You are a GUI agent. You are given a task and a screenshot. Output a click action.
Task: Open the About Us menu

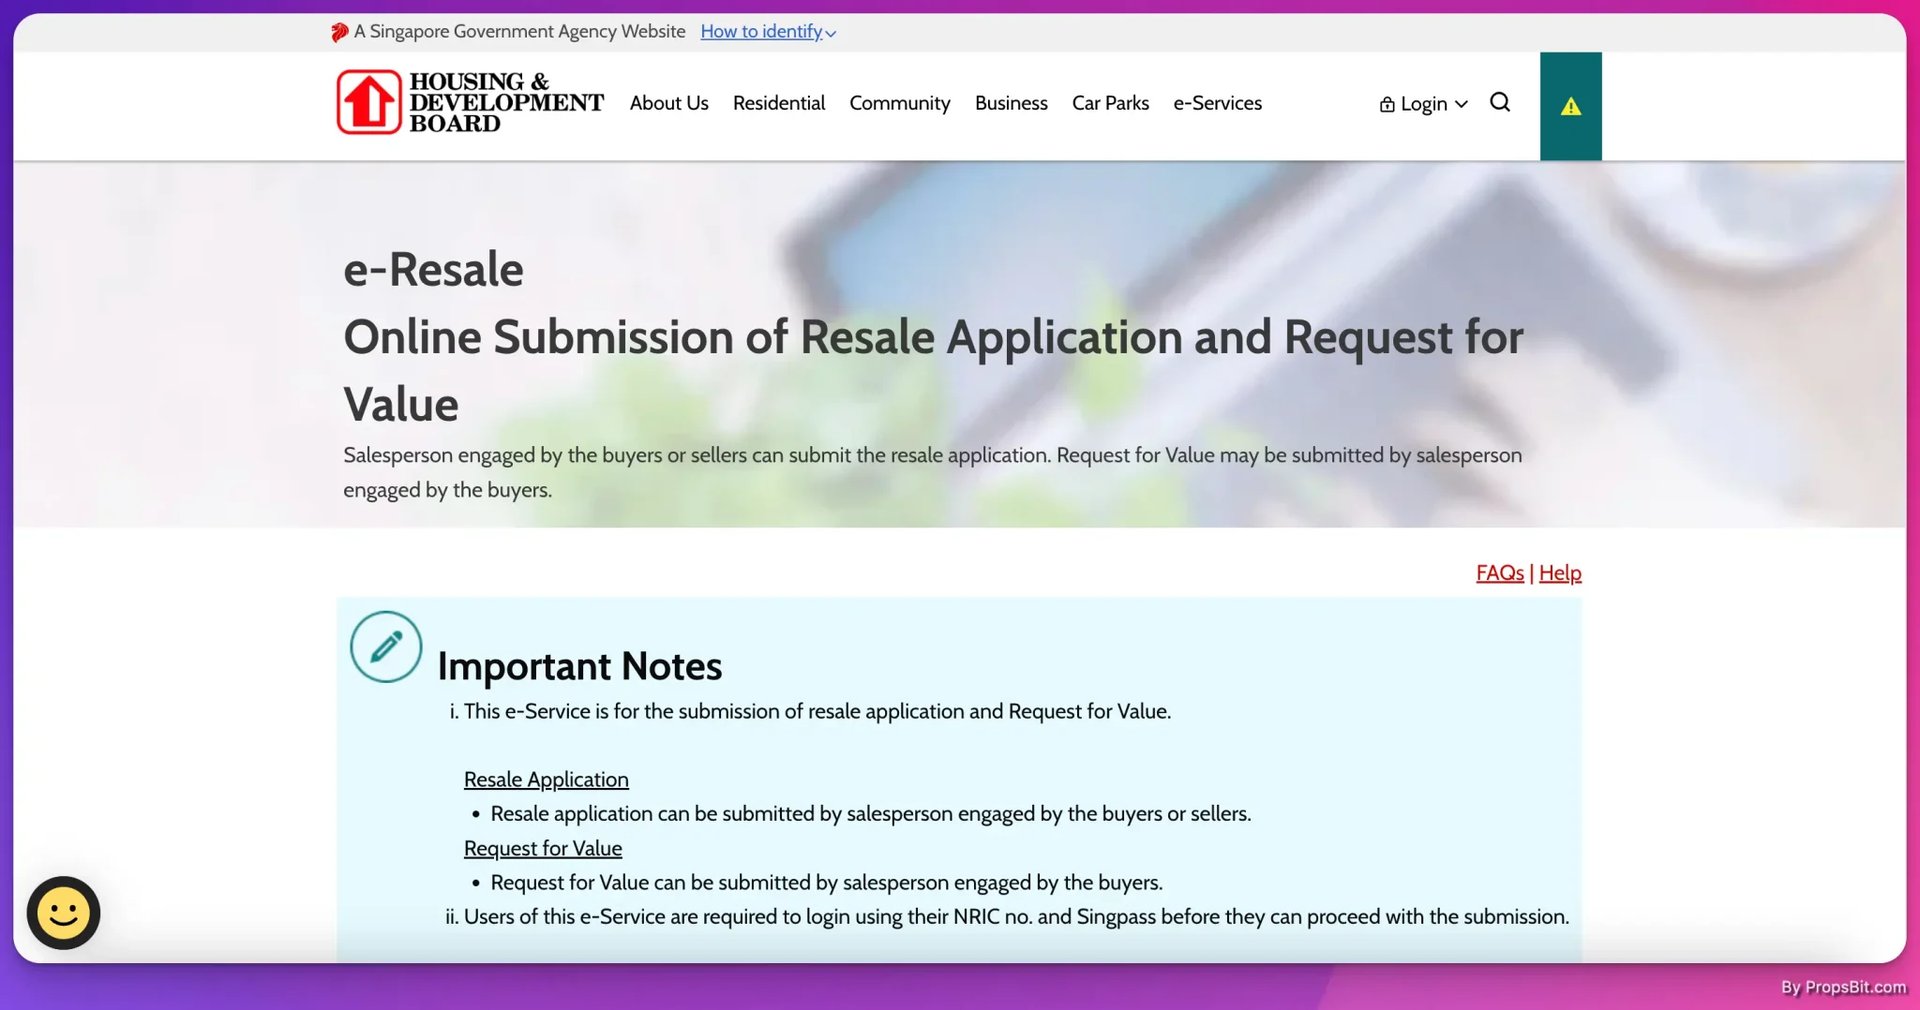[668, 102]
